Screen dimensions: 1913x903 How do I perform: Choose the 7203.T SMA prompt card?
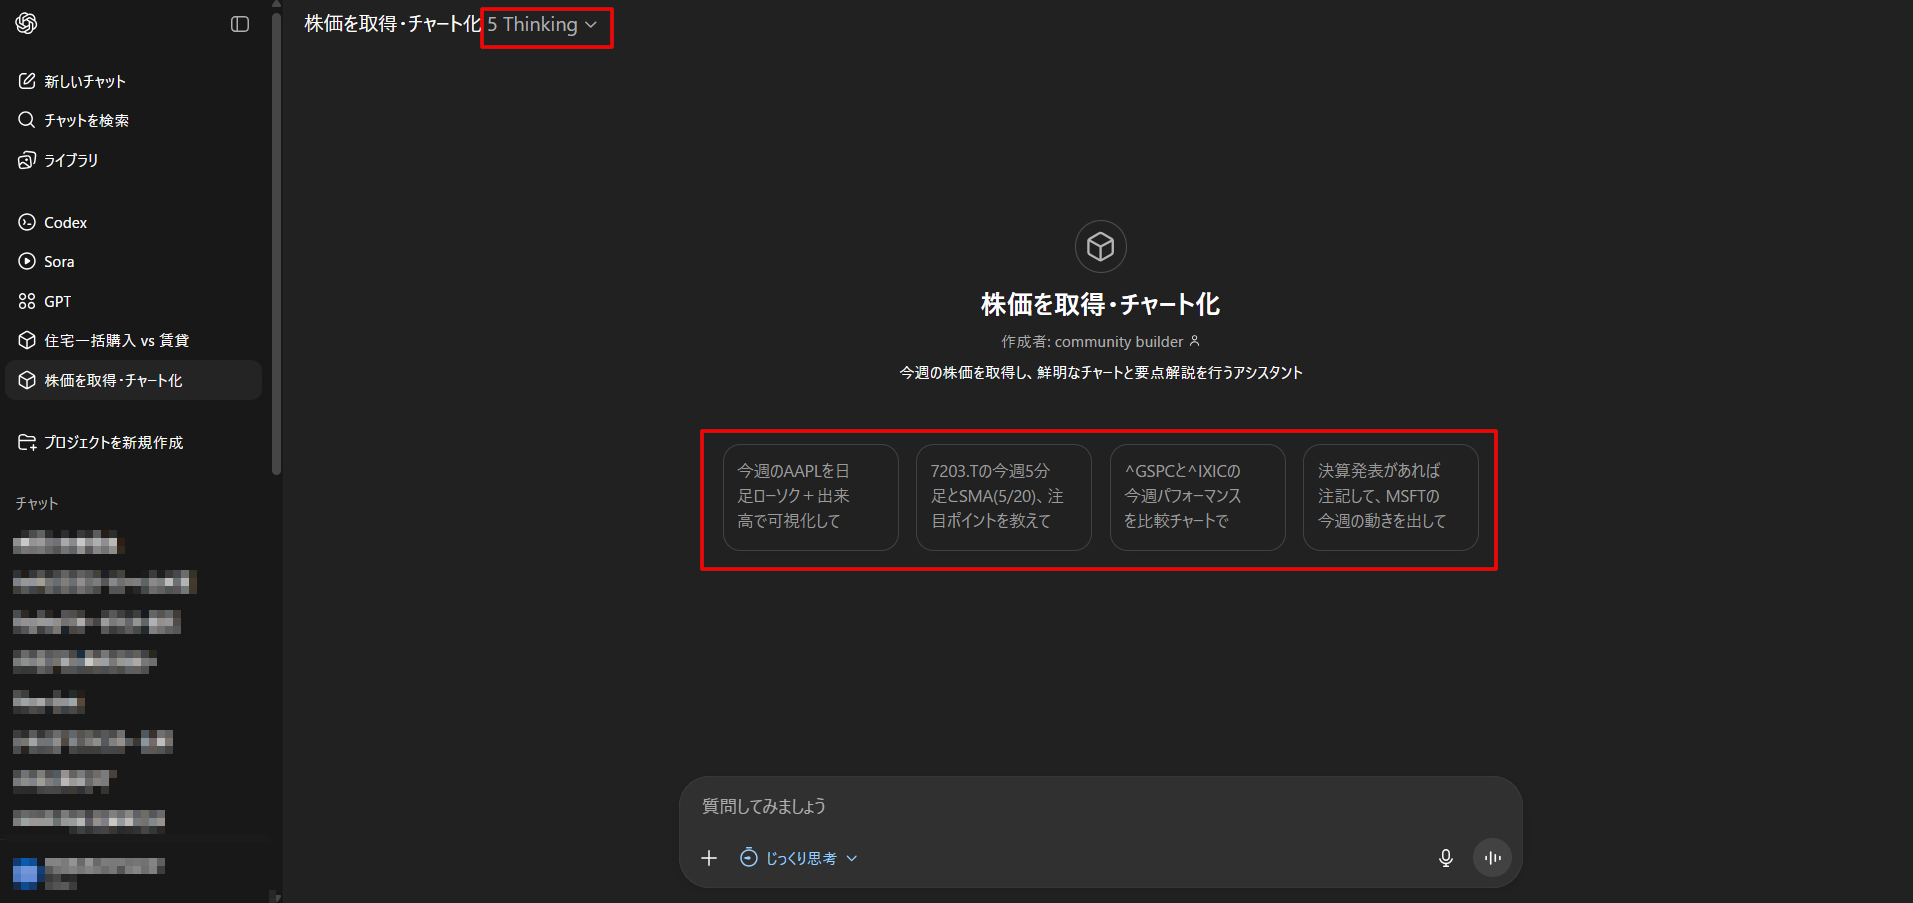1003,497
